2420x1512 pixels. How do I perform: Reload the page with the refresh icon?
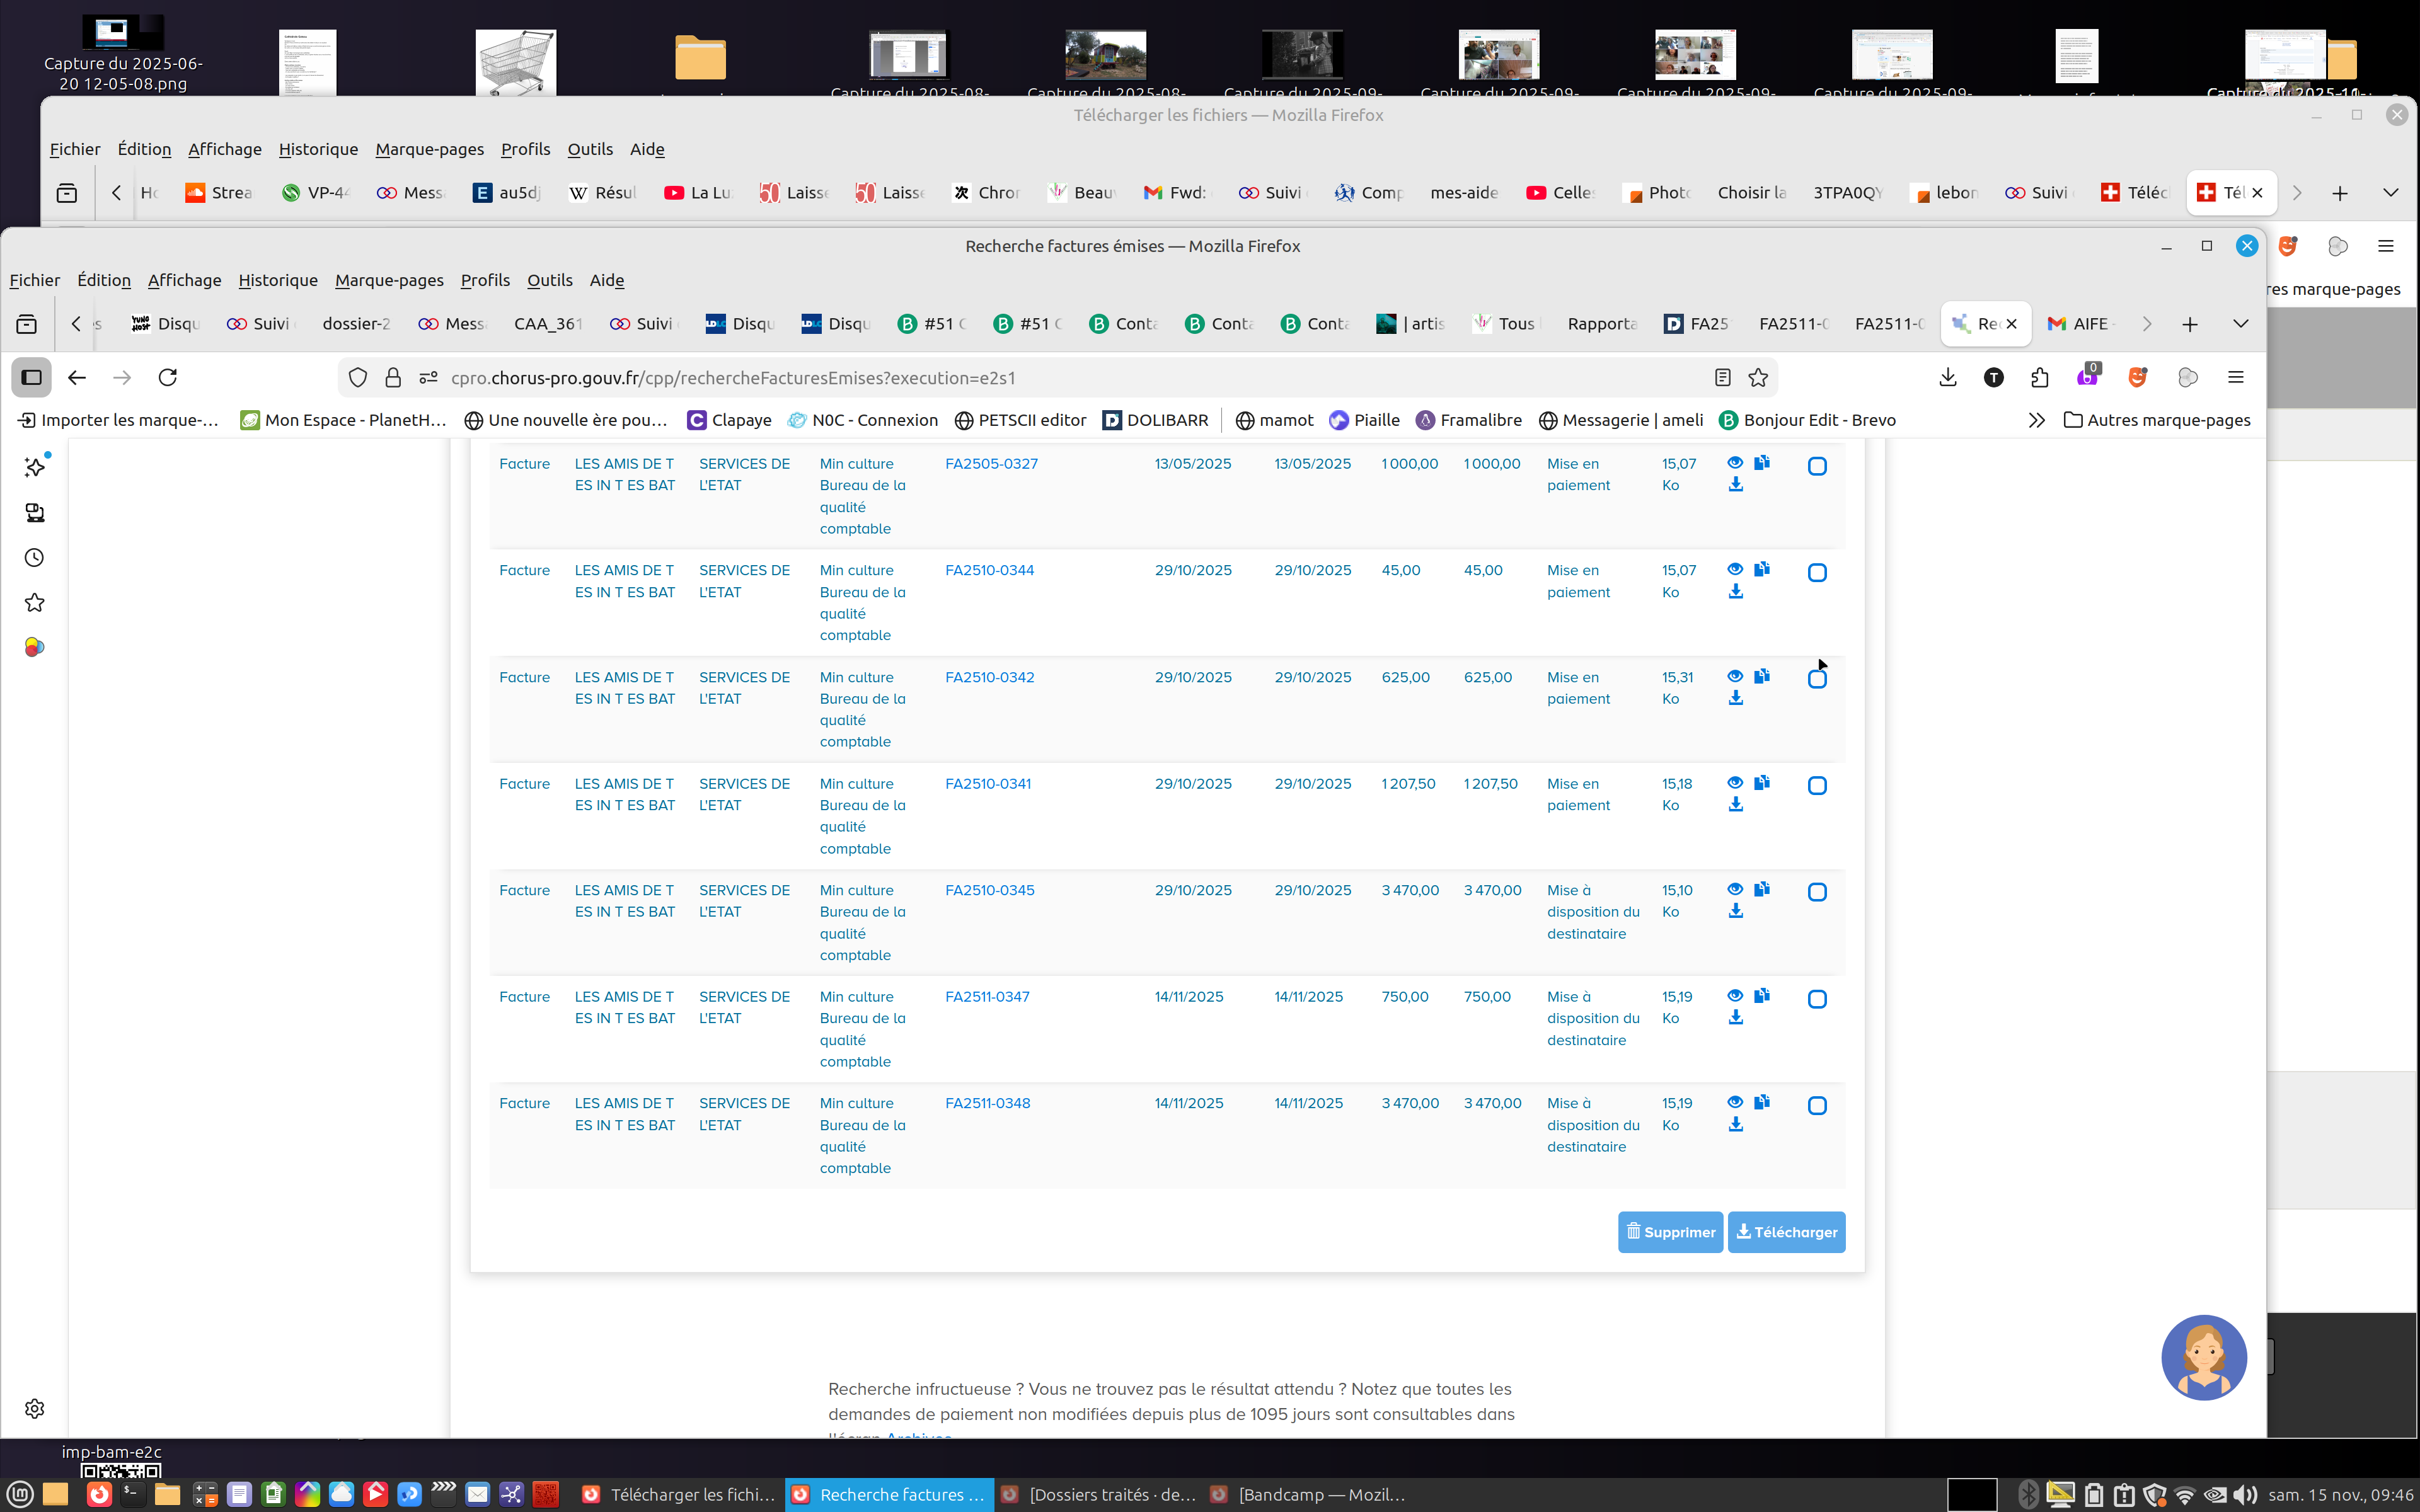click(168, 377)
